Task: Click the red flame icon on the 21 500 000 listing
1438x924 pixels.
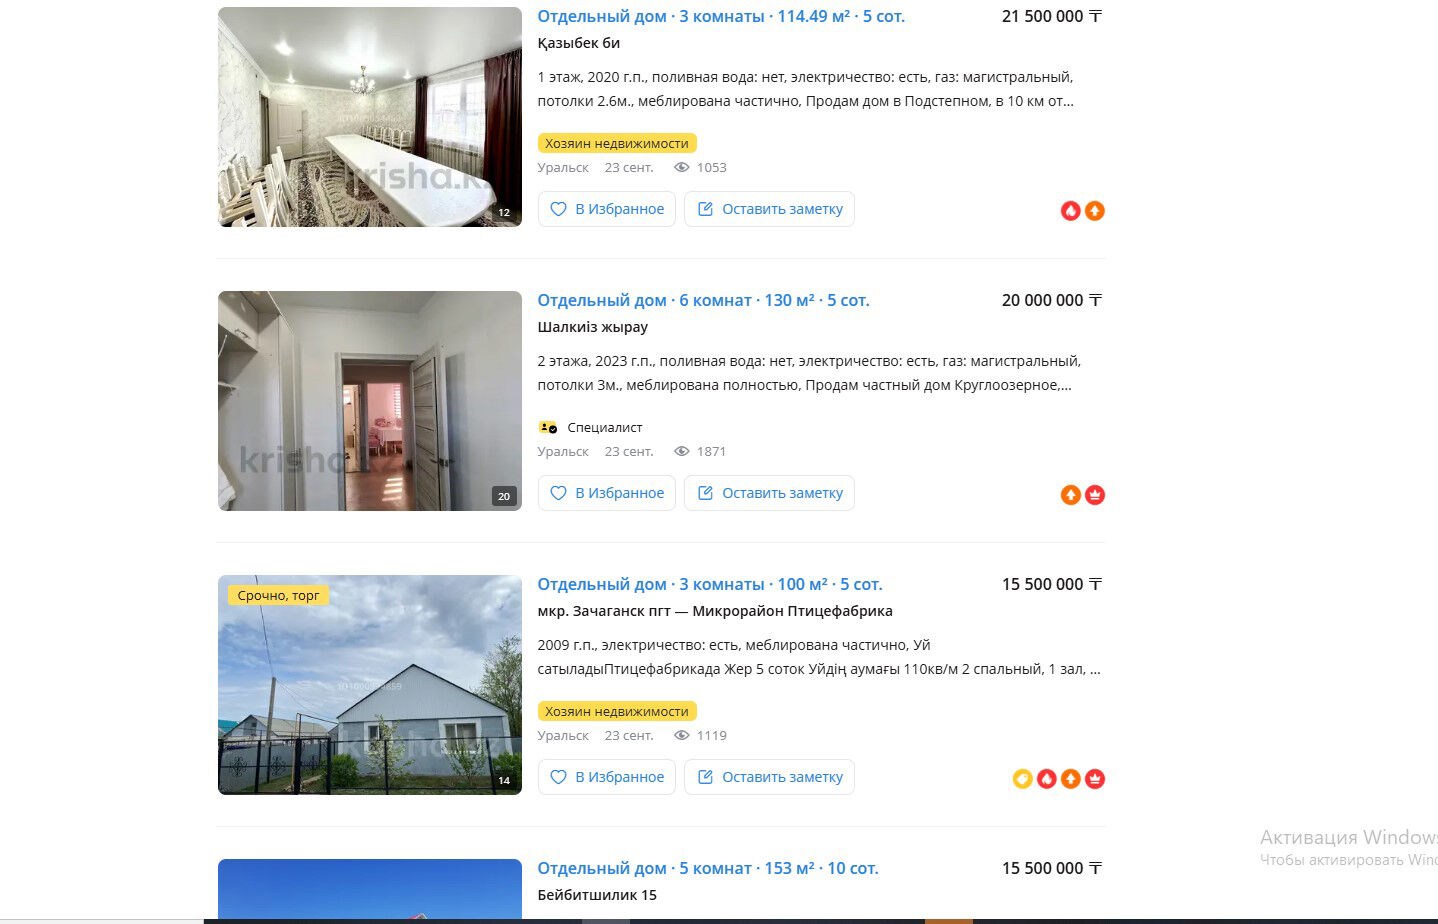Action: (x=1070, y=211)
